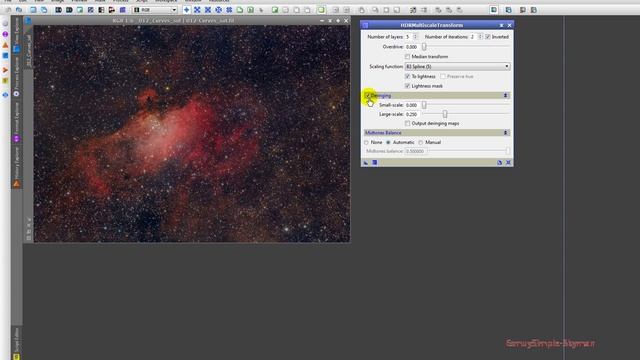Click the orange triangle icon in left strip
640x360 pixels.
[x=5, y=45]
